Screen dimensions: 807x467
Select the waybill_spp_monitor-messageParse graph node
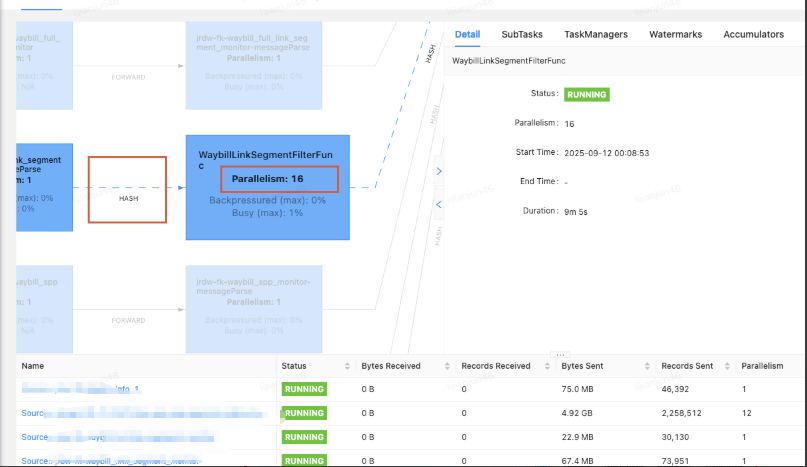[x=254, y=309]
